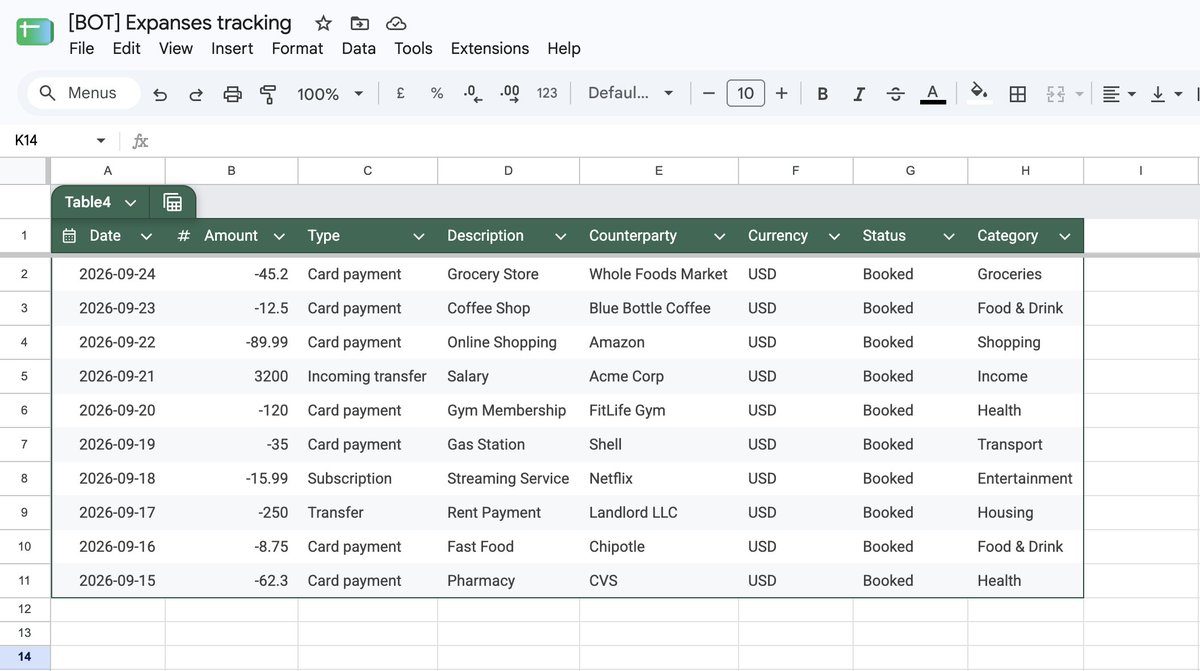Click the number type icon in Amount header
1200x671 pixels.
183,236
